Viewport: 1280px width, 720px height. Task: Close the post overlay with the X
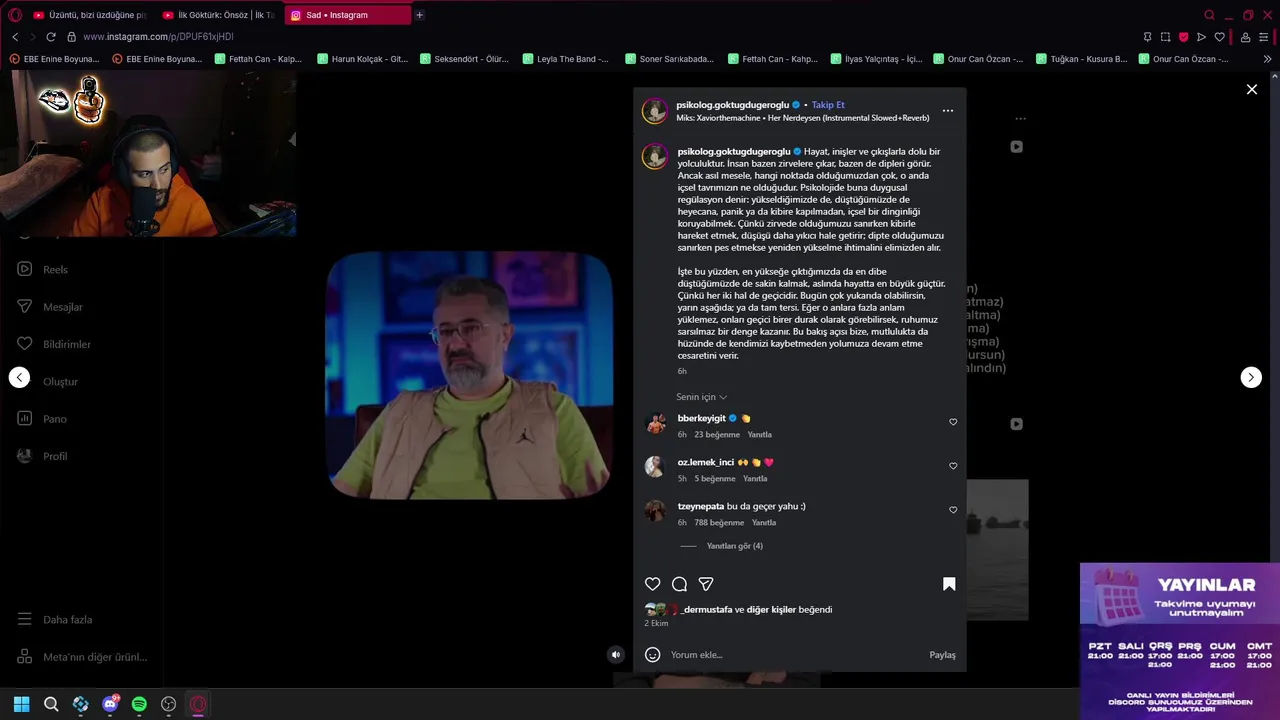1251,90
